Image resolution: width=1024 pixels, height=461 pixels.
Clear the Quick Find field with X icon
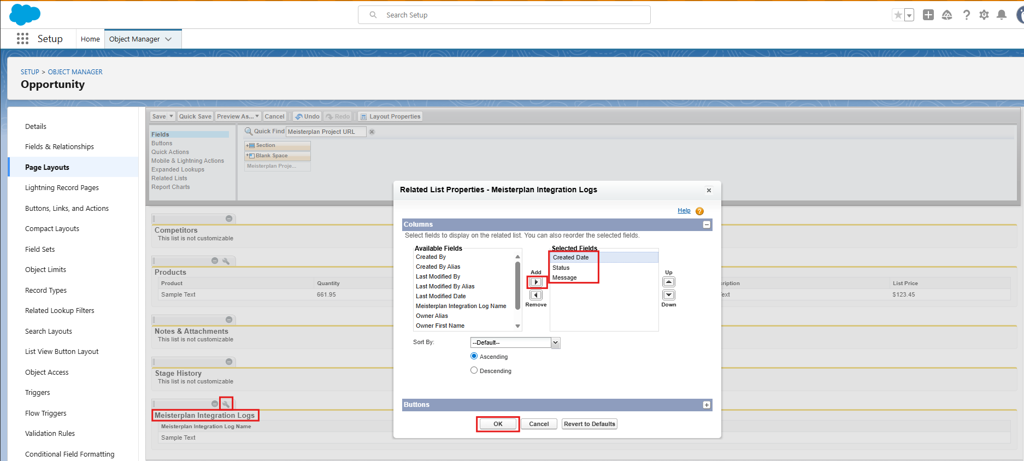(x=372, y=132)
